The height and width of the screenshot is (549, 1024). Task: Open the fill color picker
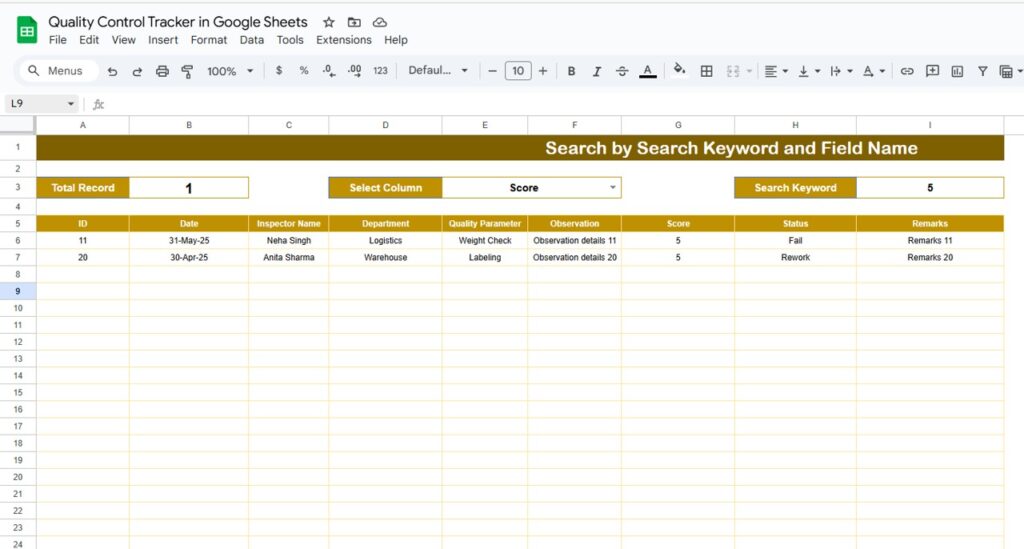click(679, 70)
